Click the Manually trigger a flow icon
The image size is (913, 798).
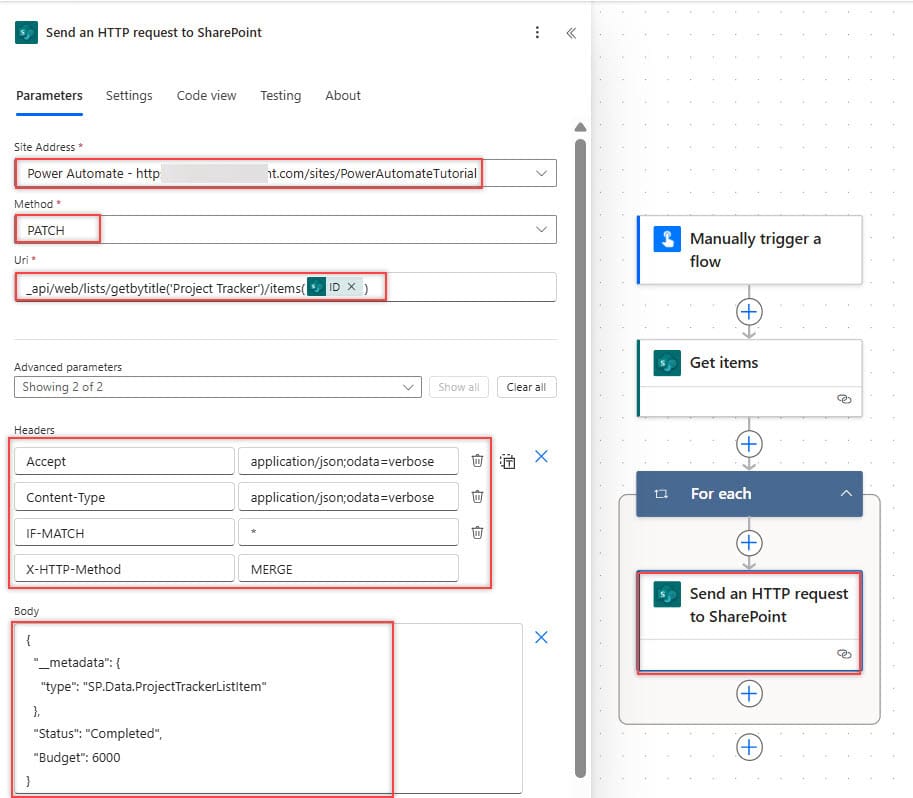pos(667,239)
